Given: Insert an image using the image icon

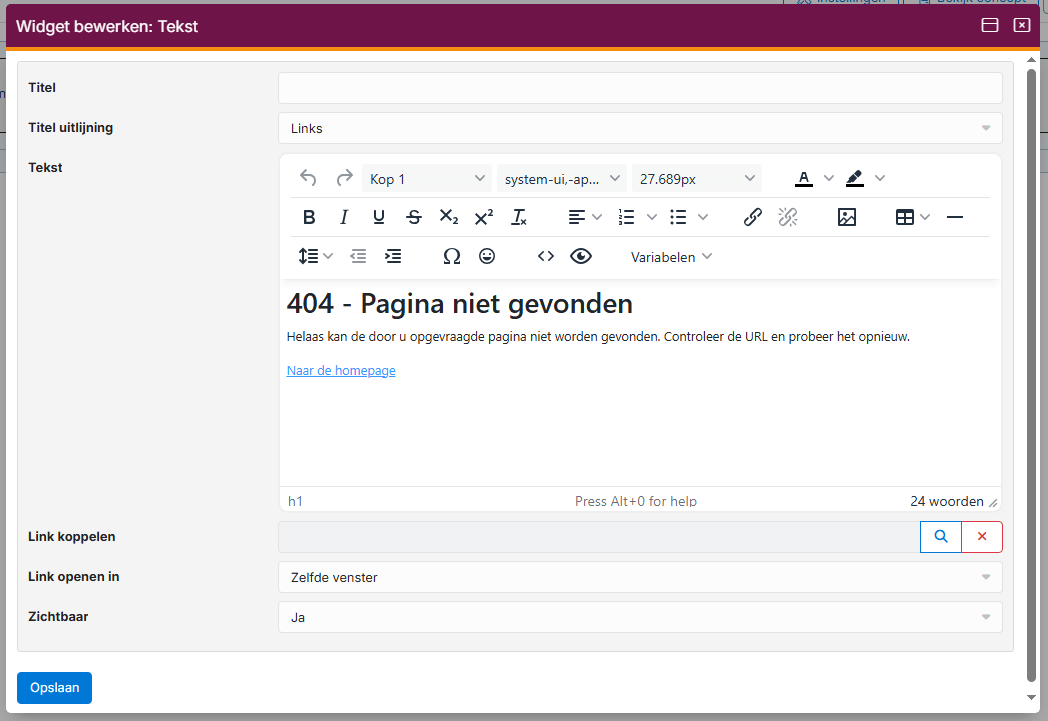Looking at the screenshot, I should pos(847,217).
